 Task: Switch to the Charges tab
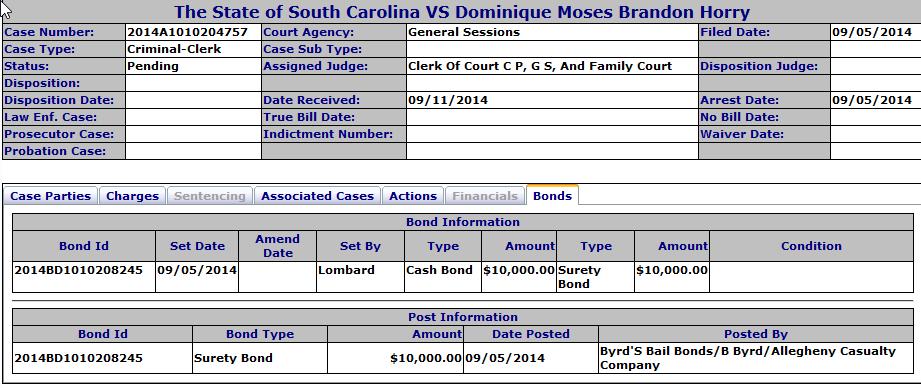132,196
